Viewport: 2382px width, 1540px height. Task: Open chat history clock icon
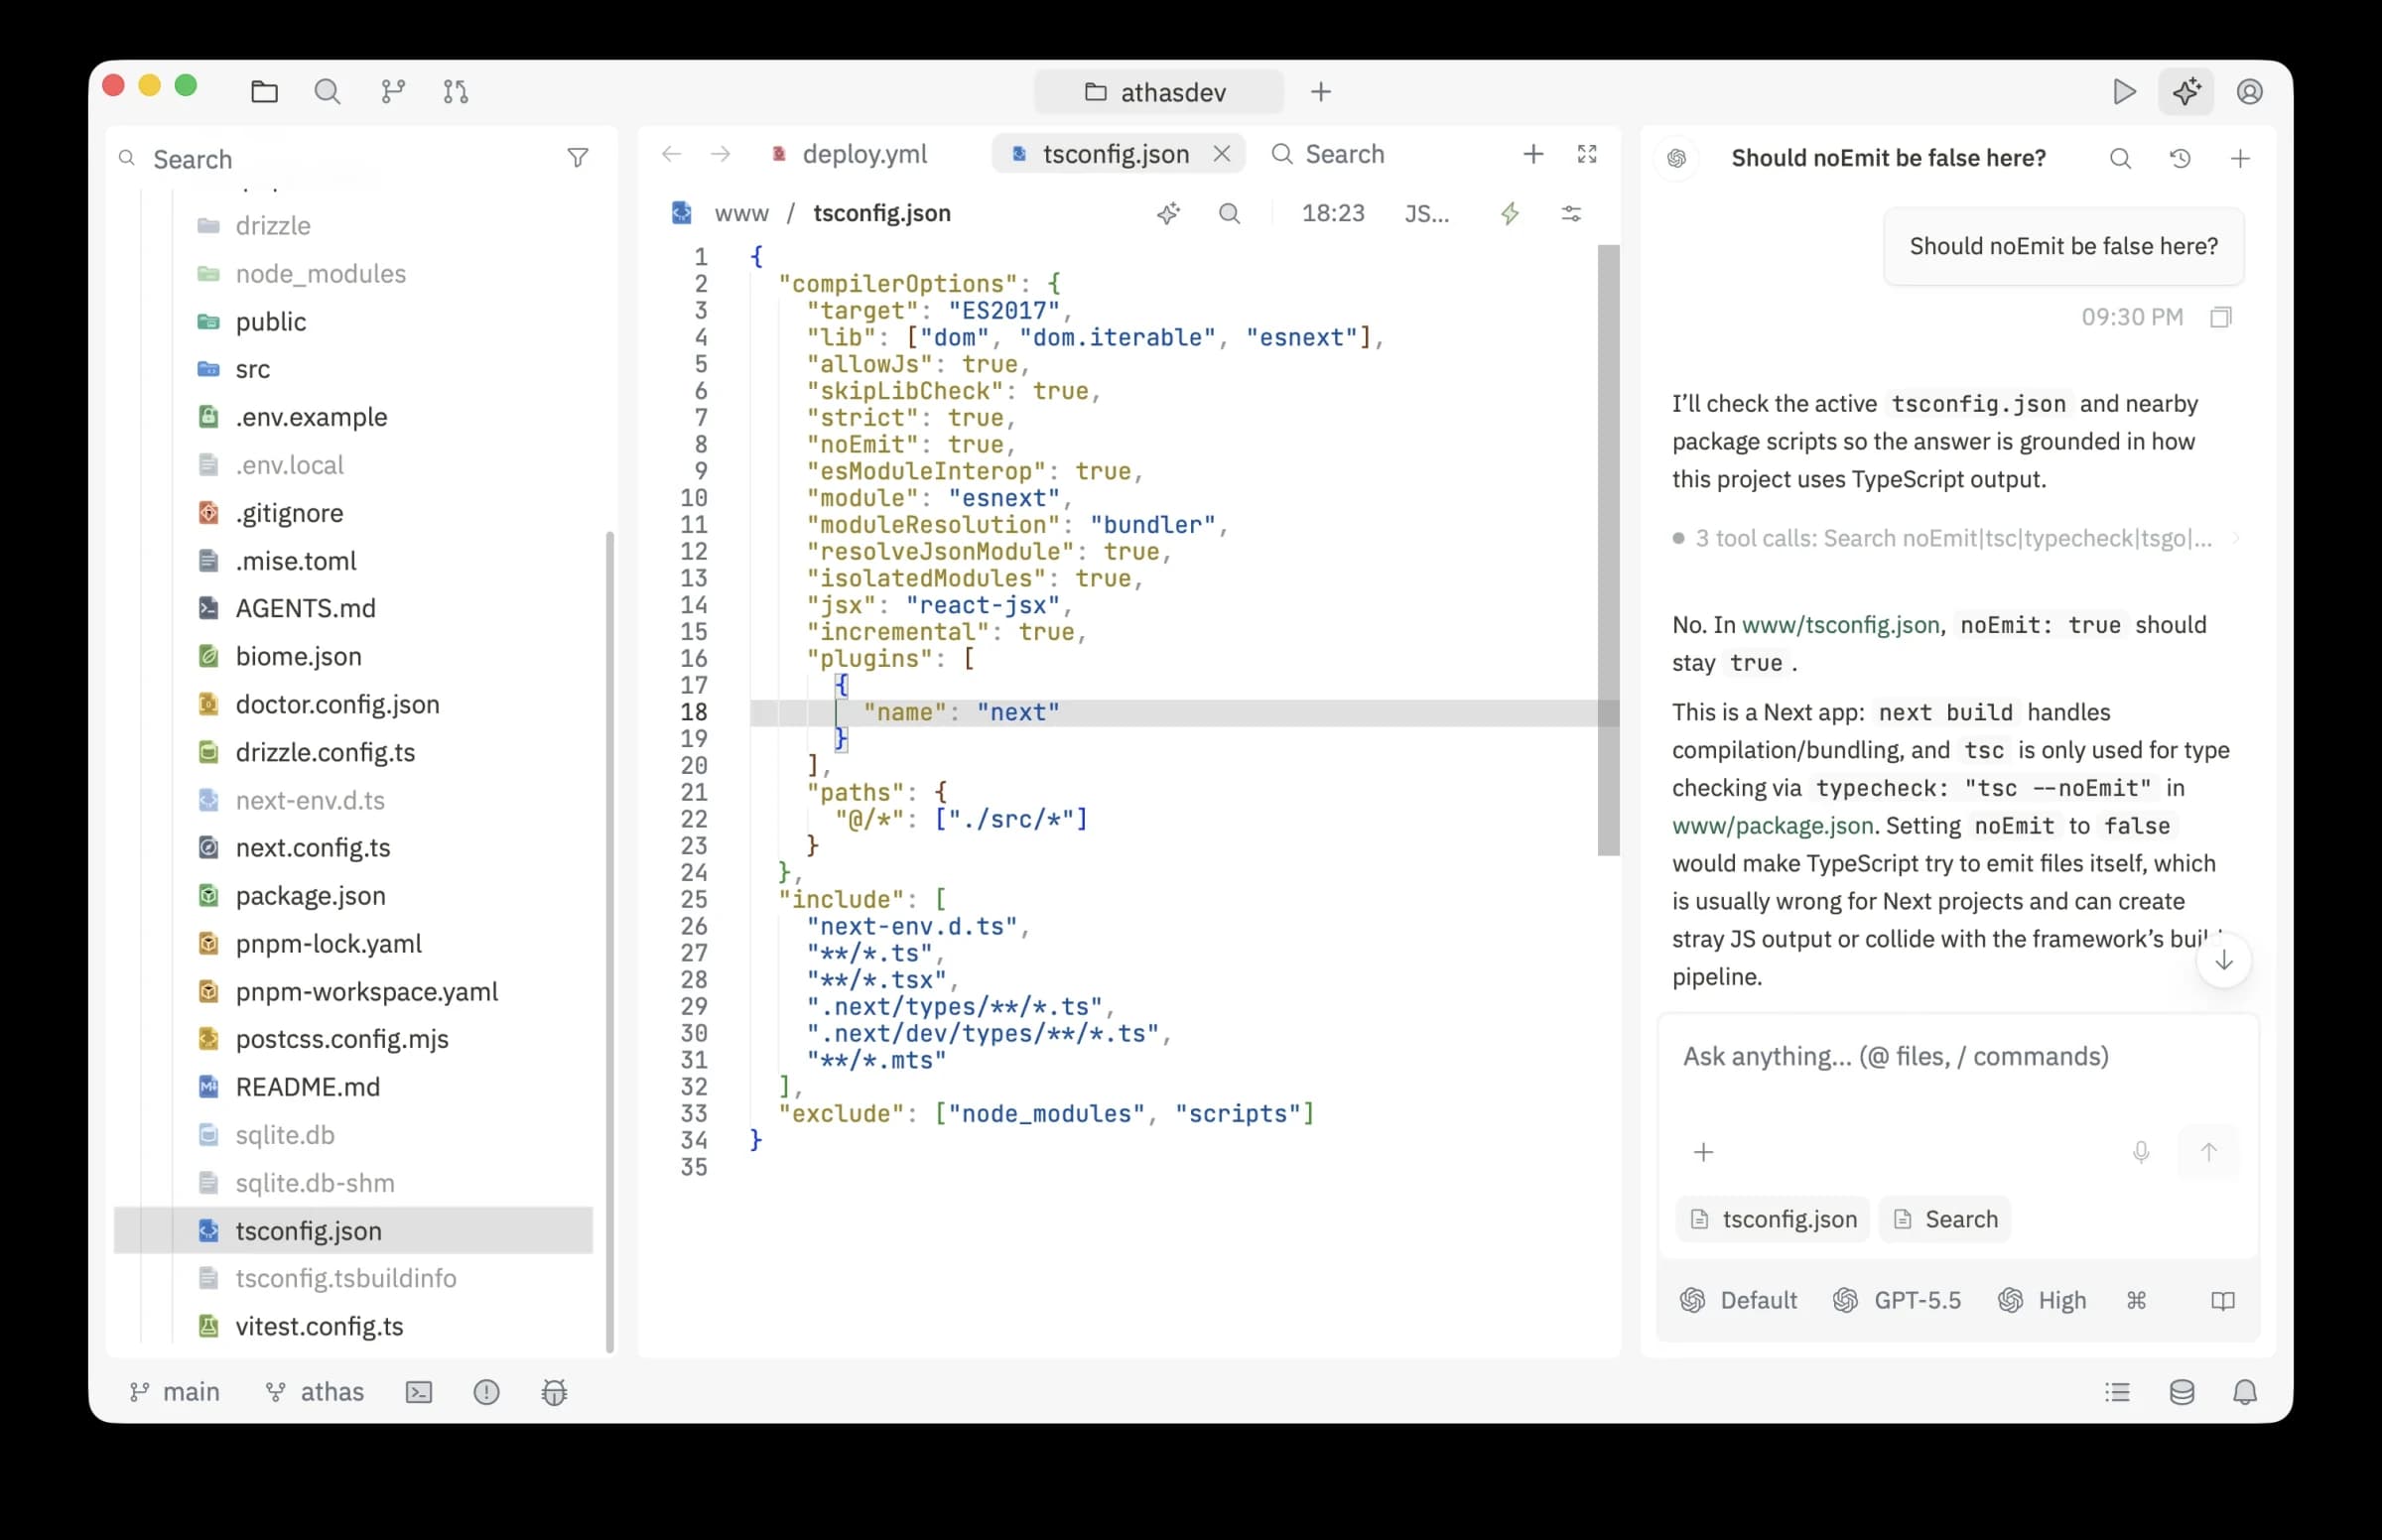[2180, 158]
